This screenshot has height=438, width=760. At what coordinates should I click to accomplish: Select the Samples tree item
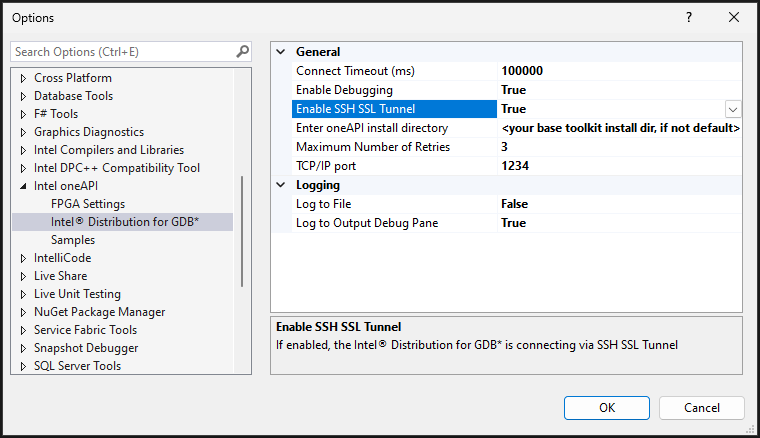click(x=73, y=240)
